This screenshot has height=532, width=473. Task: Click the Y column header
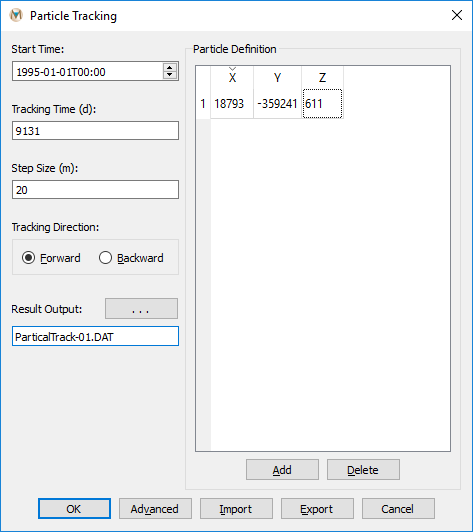277,78
